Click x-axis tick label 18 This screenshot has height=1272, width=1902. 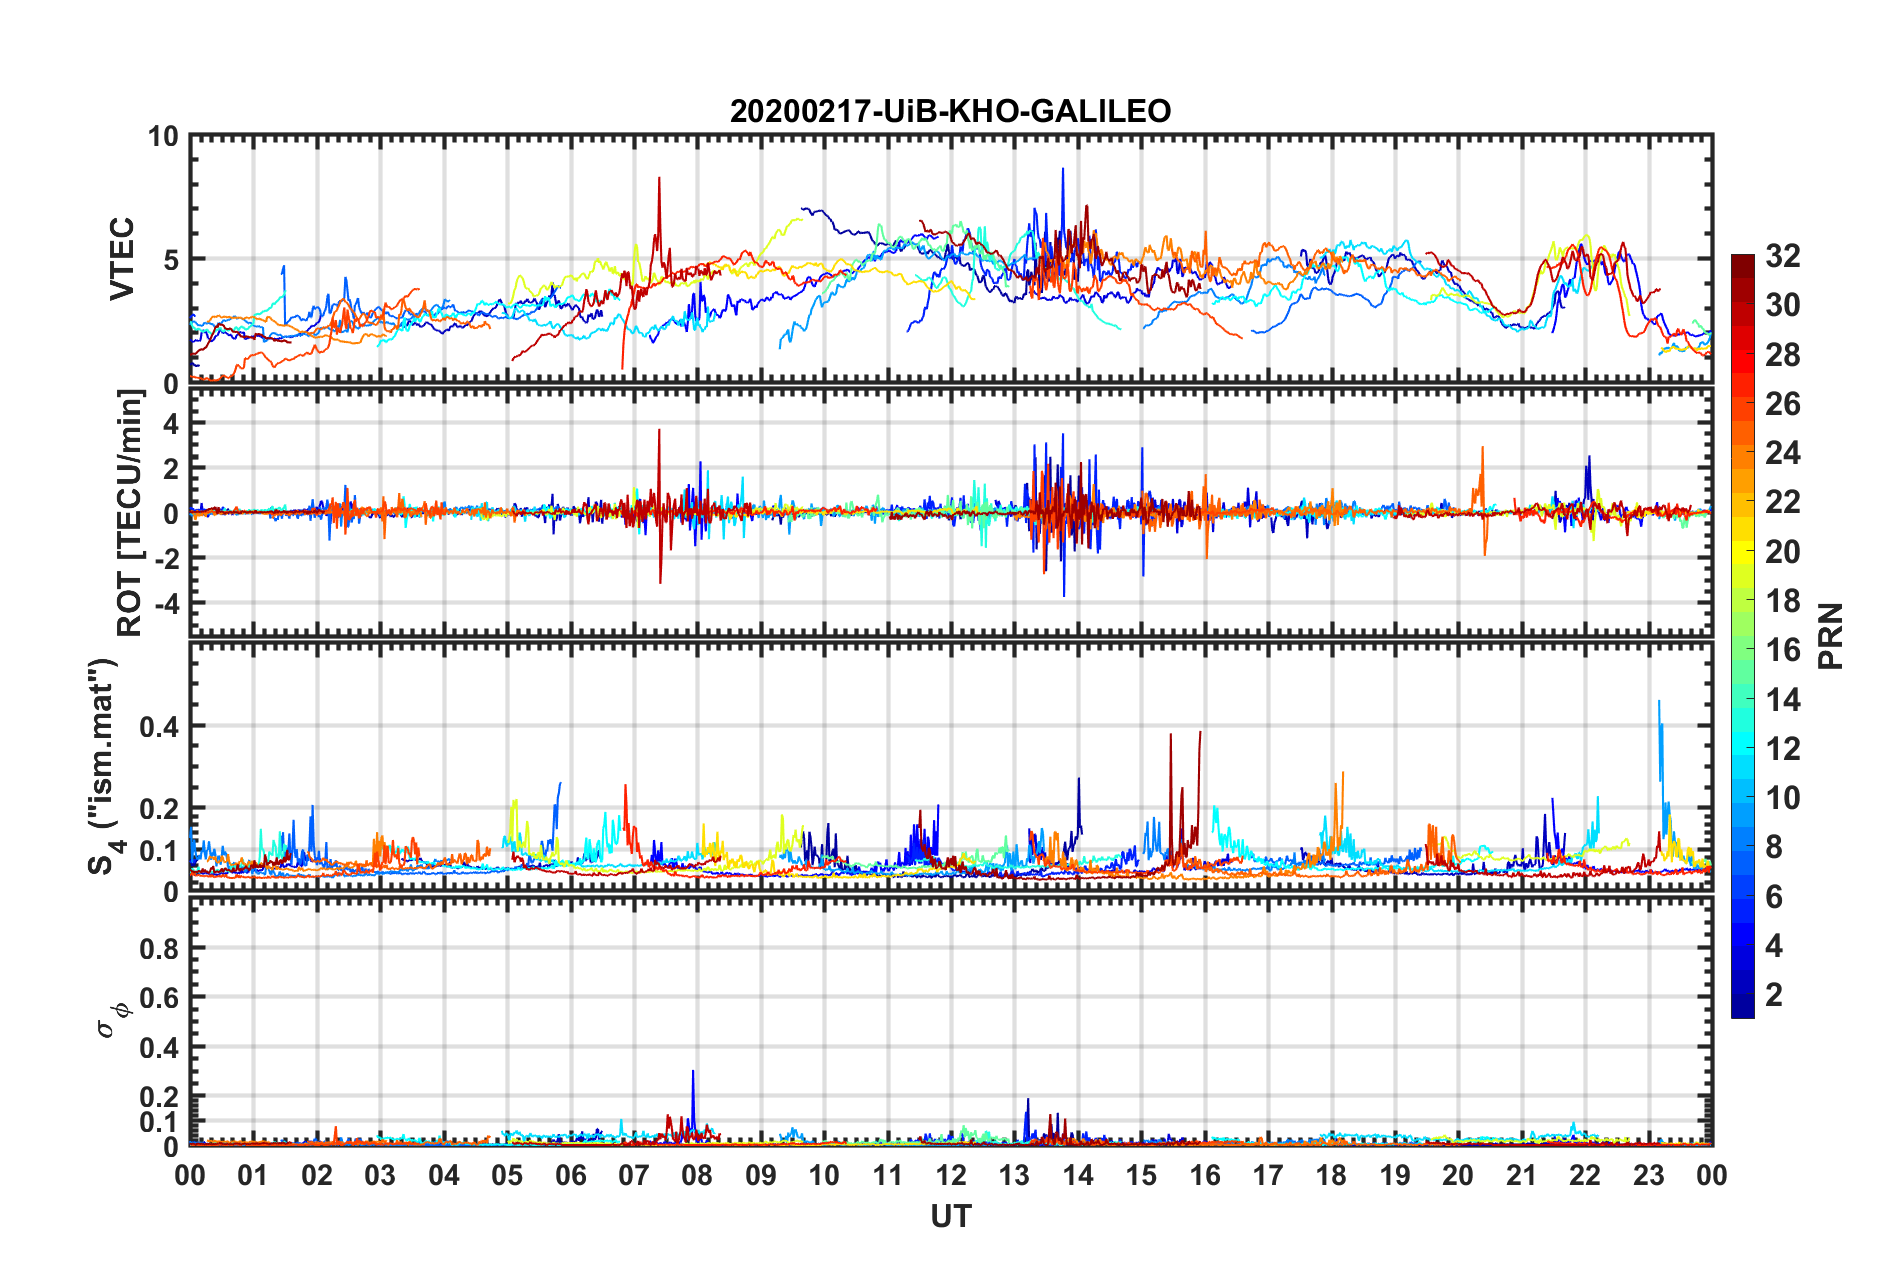(1332, 1175)
